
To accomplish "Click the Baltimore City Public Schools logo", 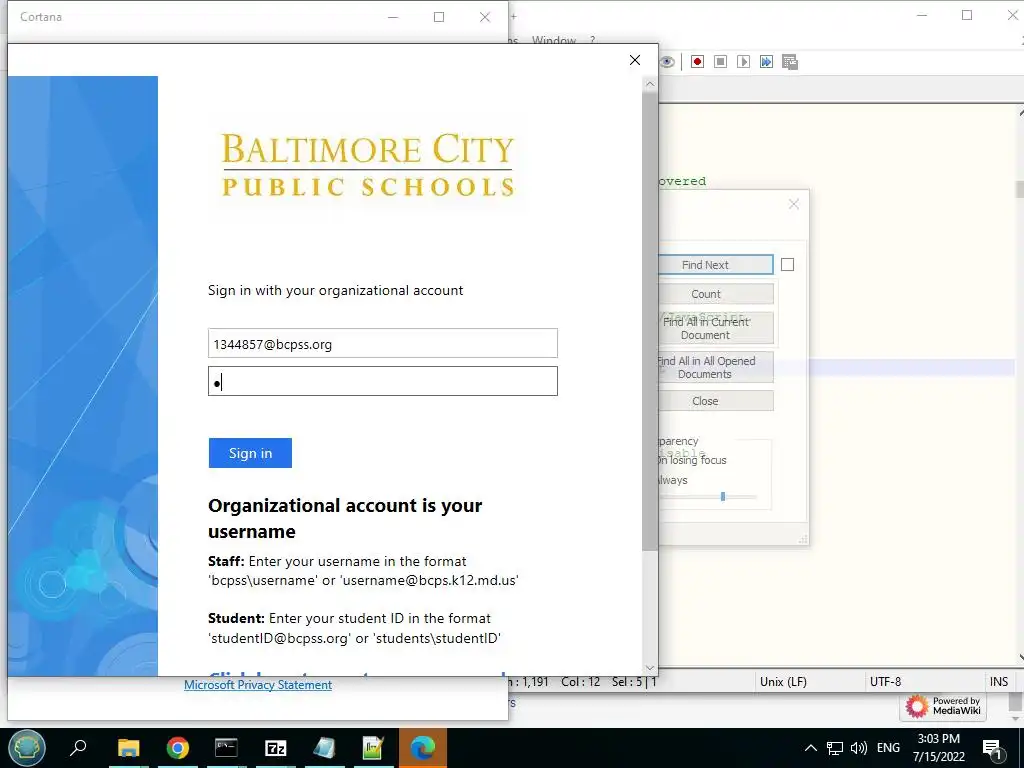I will (x=368, y=165).
